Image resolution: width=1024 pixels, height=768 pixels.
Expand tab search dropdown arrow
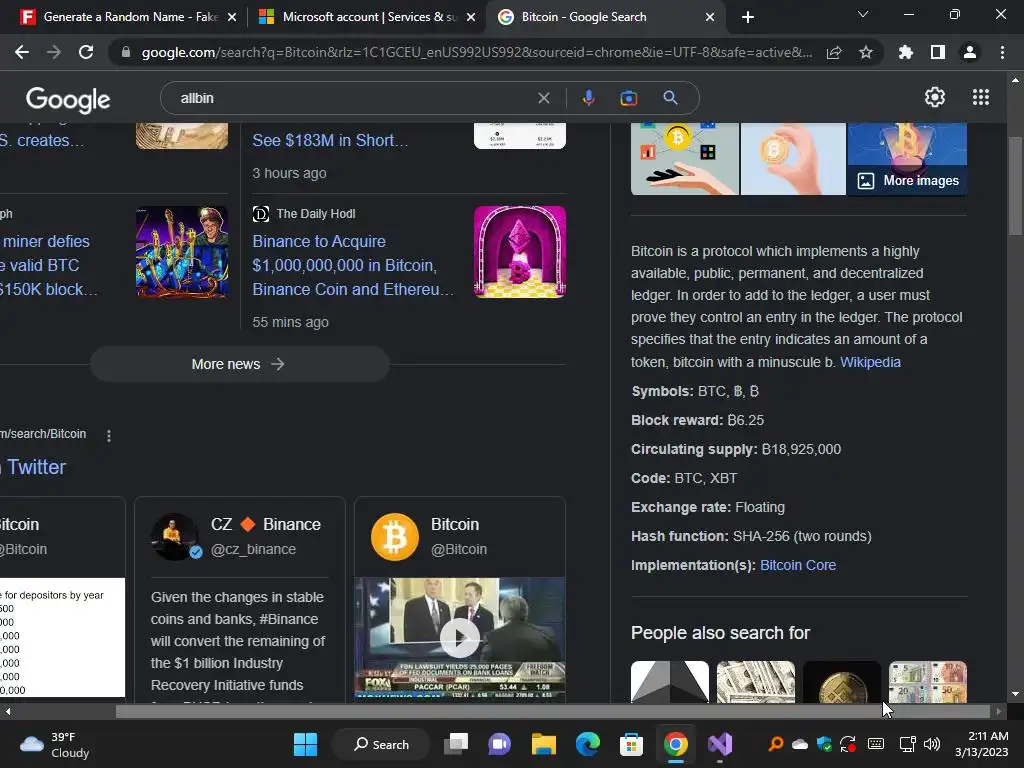(x=863, y=14)
